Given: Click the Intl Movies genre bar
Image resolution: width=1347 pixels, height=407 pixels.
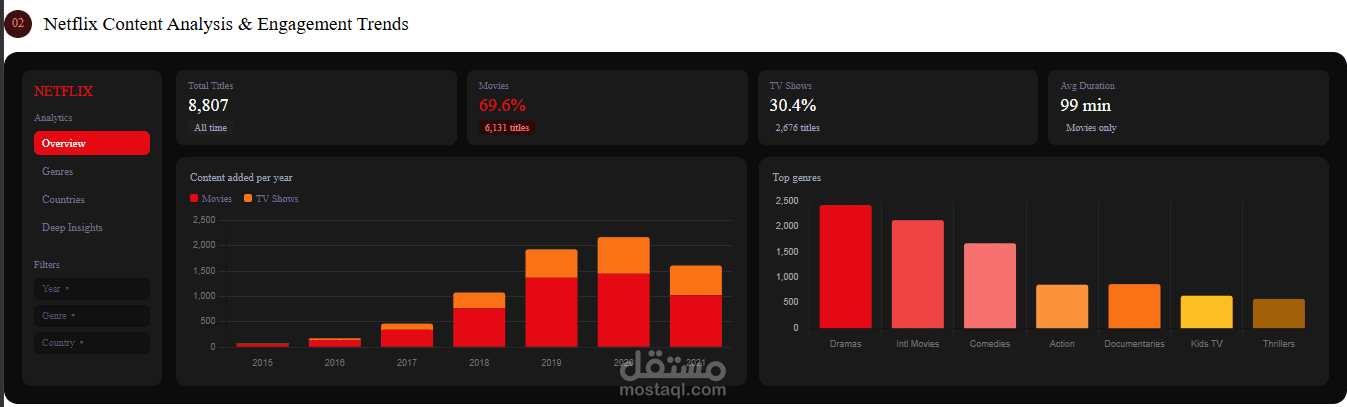Looking at the screenshot, I should (x=917, y=274).
